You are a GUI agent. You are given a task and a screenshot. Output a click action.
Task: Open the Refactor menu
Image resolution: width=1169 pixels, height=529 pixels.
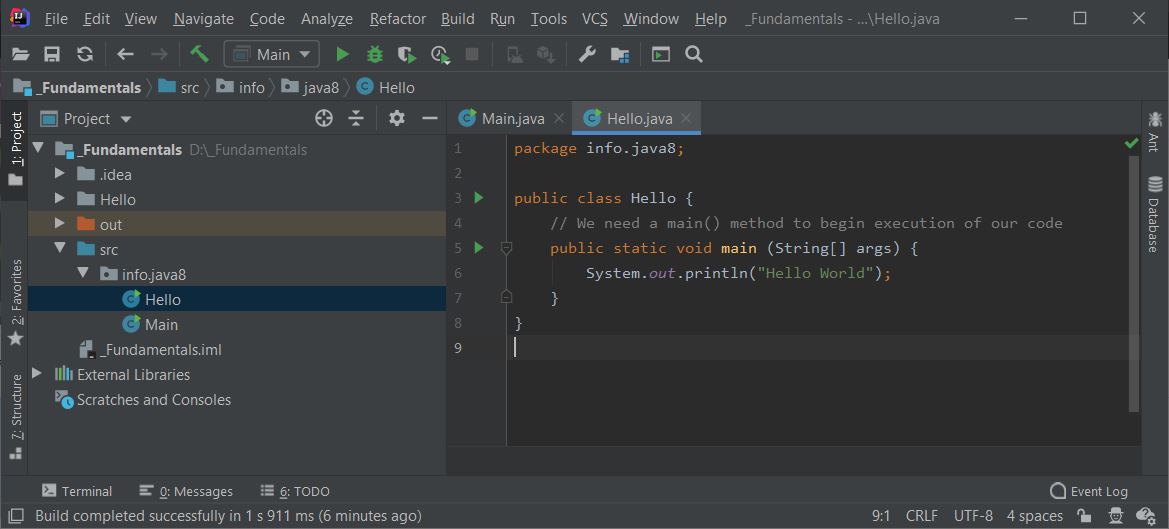397,19
